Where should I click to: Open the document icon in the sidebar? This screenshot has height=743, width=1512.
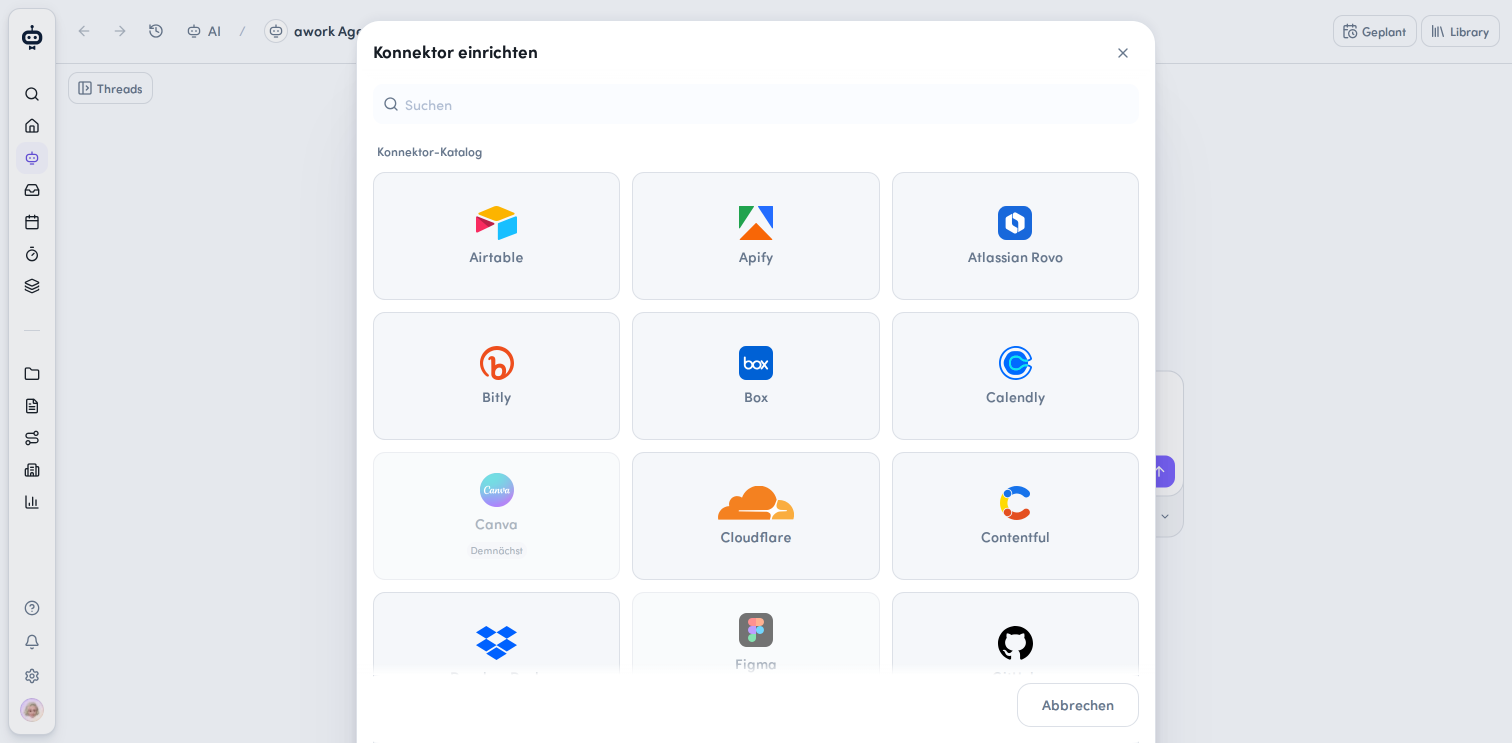pyautogui.click(x=32, y=406)
